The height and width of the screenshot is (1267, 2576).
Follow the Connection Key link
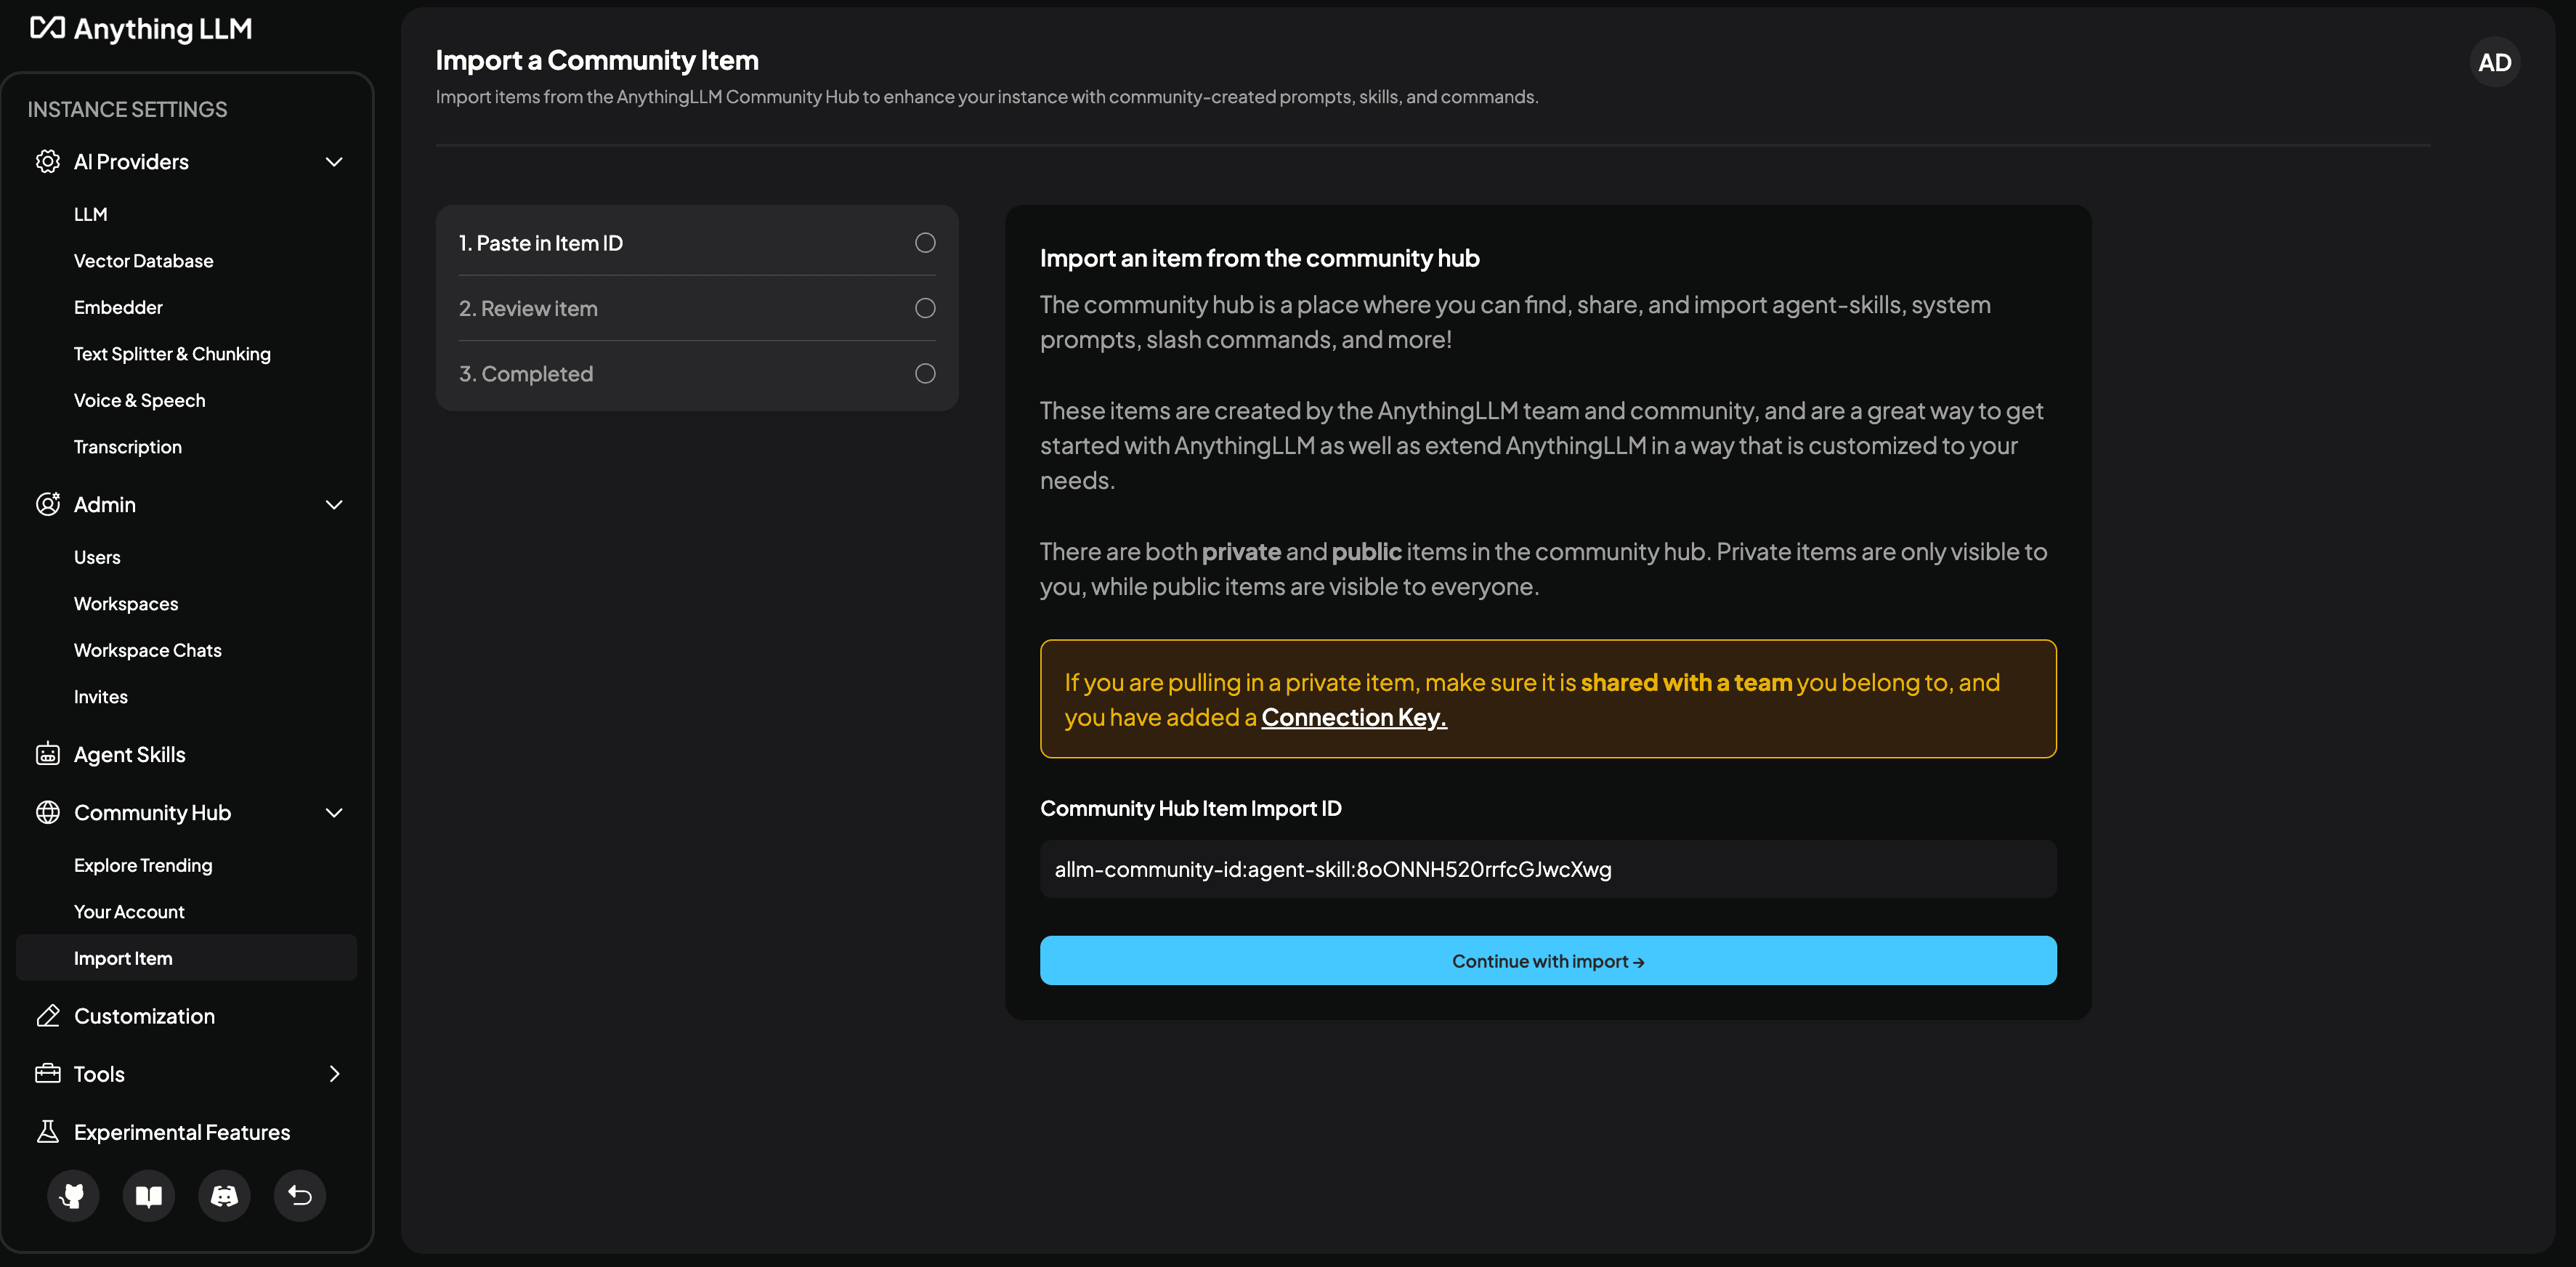pos(1354,717)
